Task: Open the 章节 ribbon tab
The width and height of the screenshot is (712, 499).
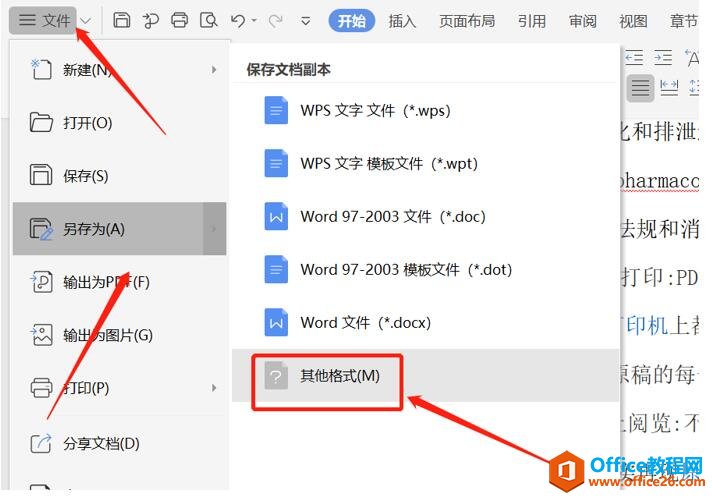Action: 683,21
